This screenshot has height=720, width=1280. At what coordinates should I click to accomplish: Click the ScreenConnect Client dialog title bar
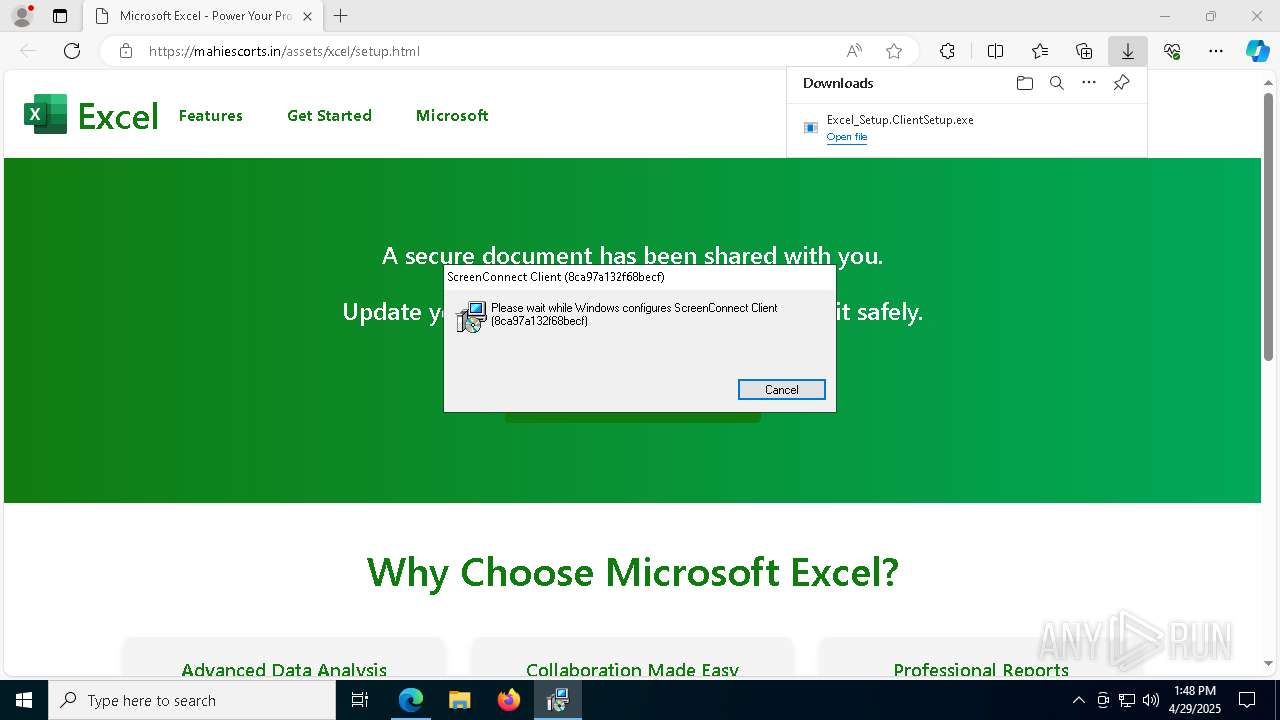639,277
